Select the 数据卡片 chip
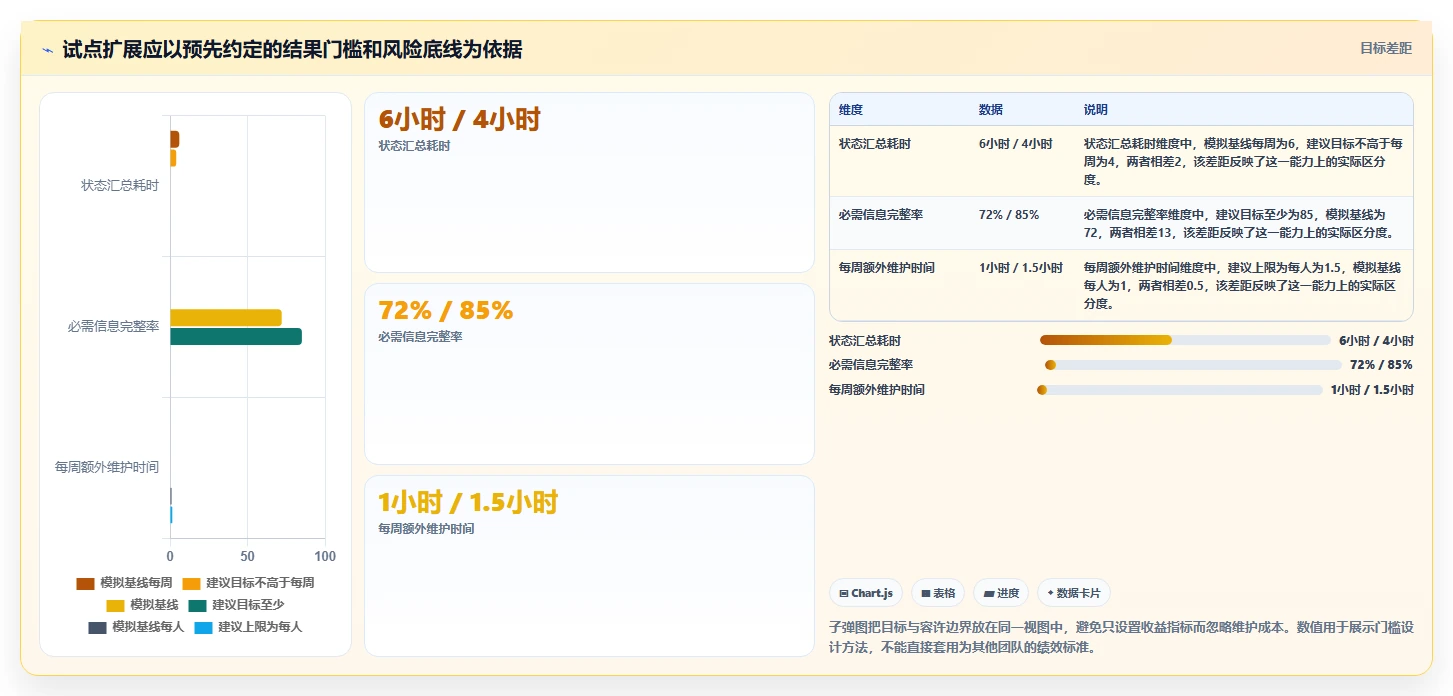 coord(1074,593)
